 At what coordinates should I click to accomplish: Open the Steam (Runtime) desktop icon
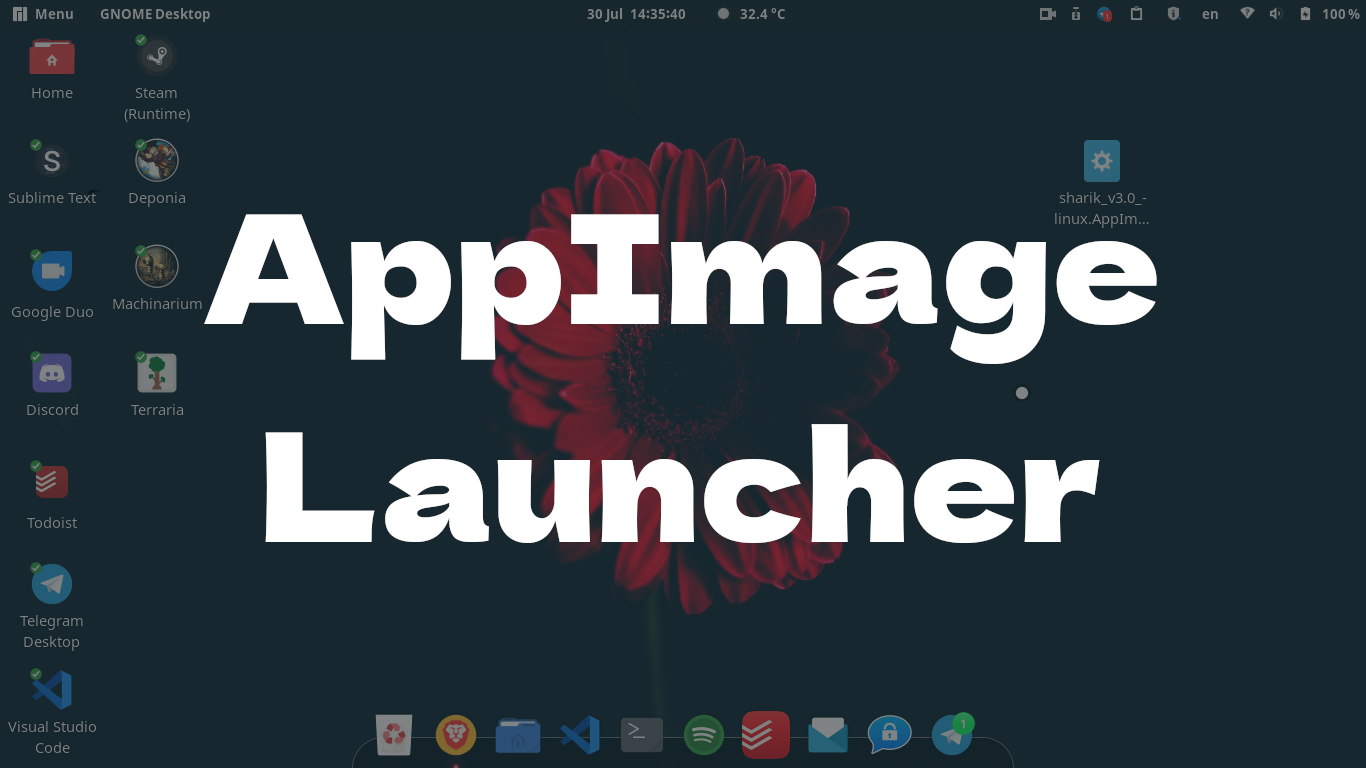point(156,58)
